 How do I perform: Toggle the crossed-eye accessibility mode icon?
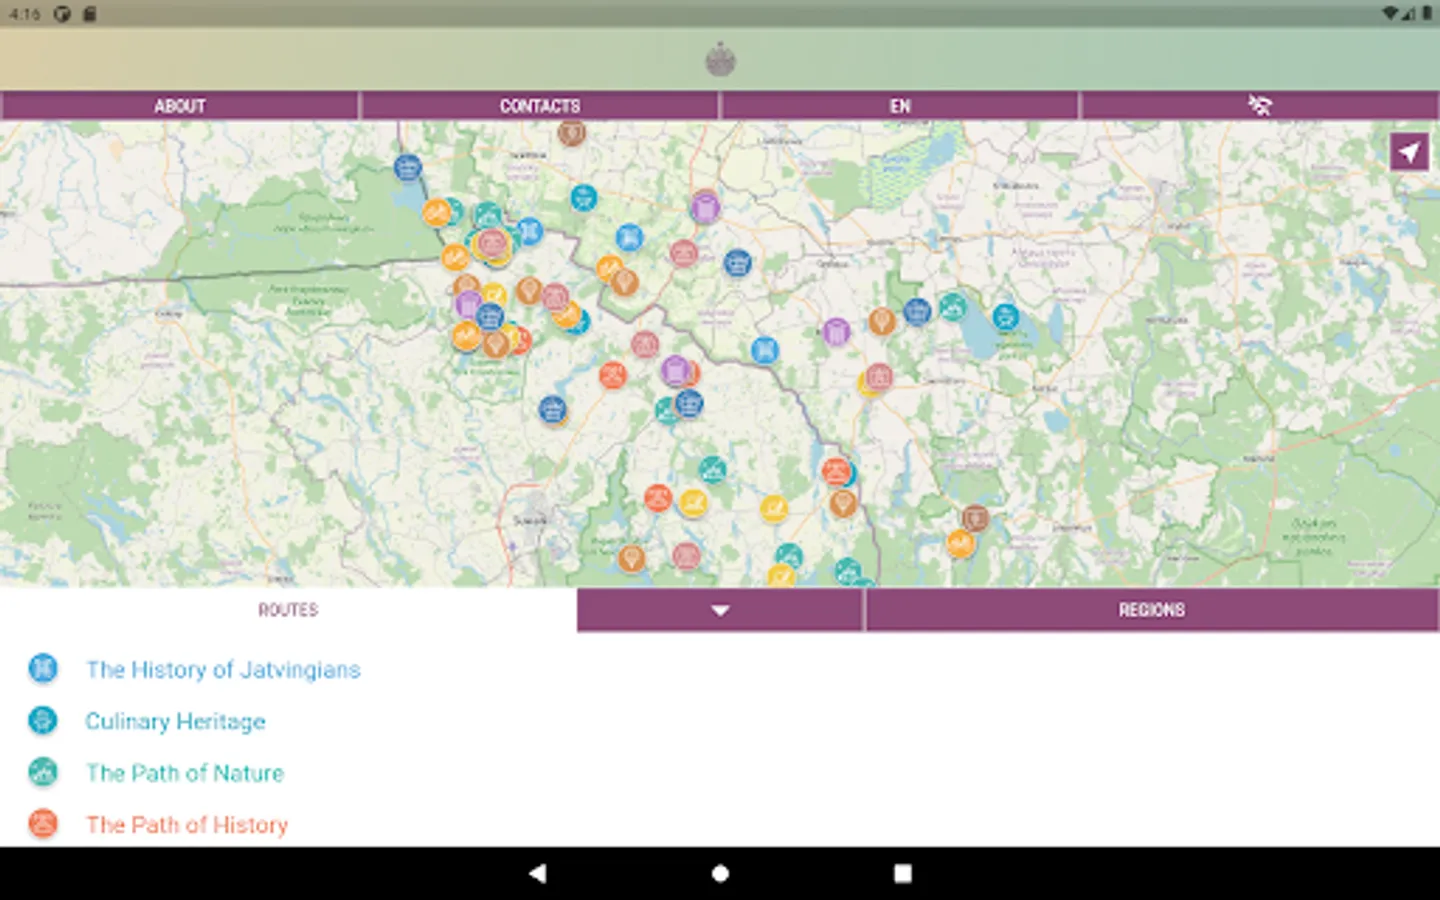pyautogui.click(x=1260, y=105)
